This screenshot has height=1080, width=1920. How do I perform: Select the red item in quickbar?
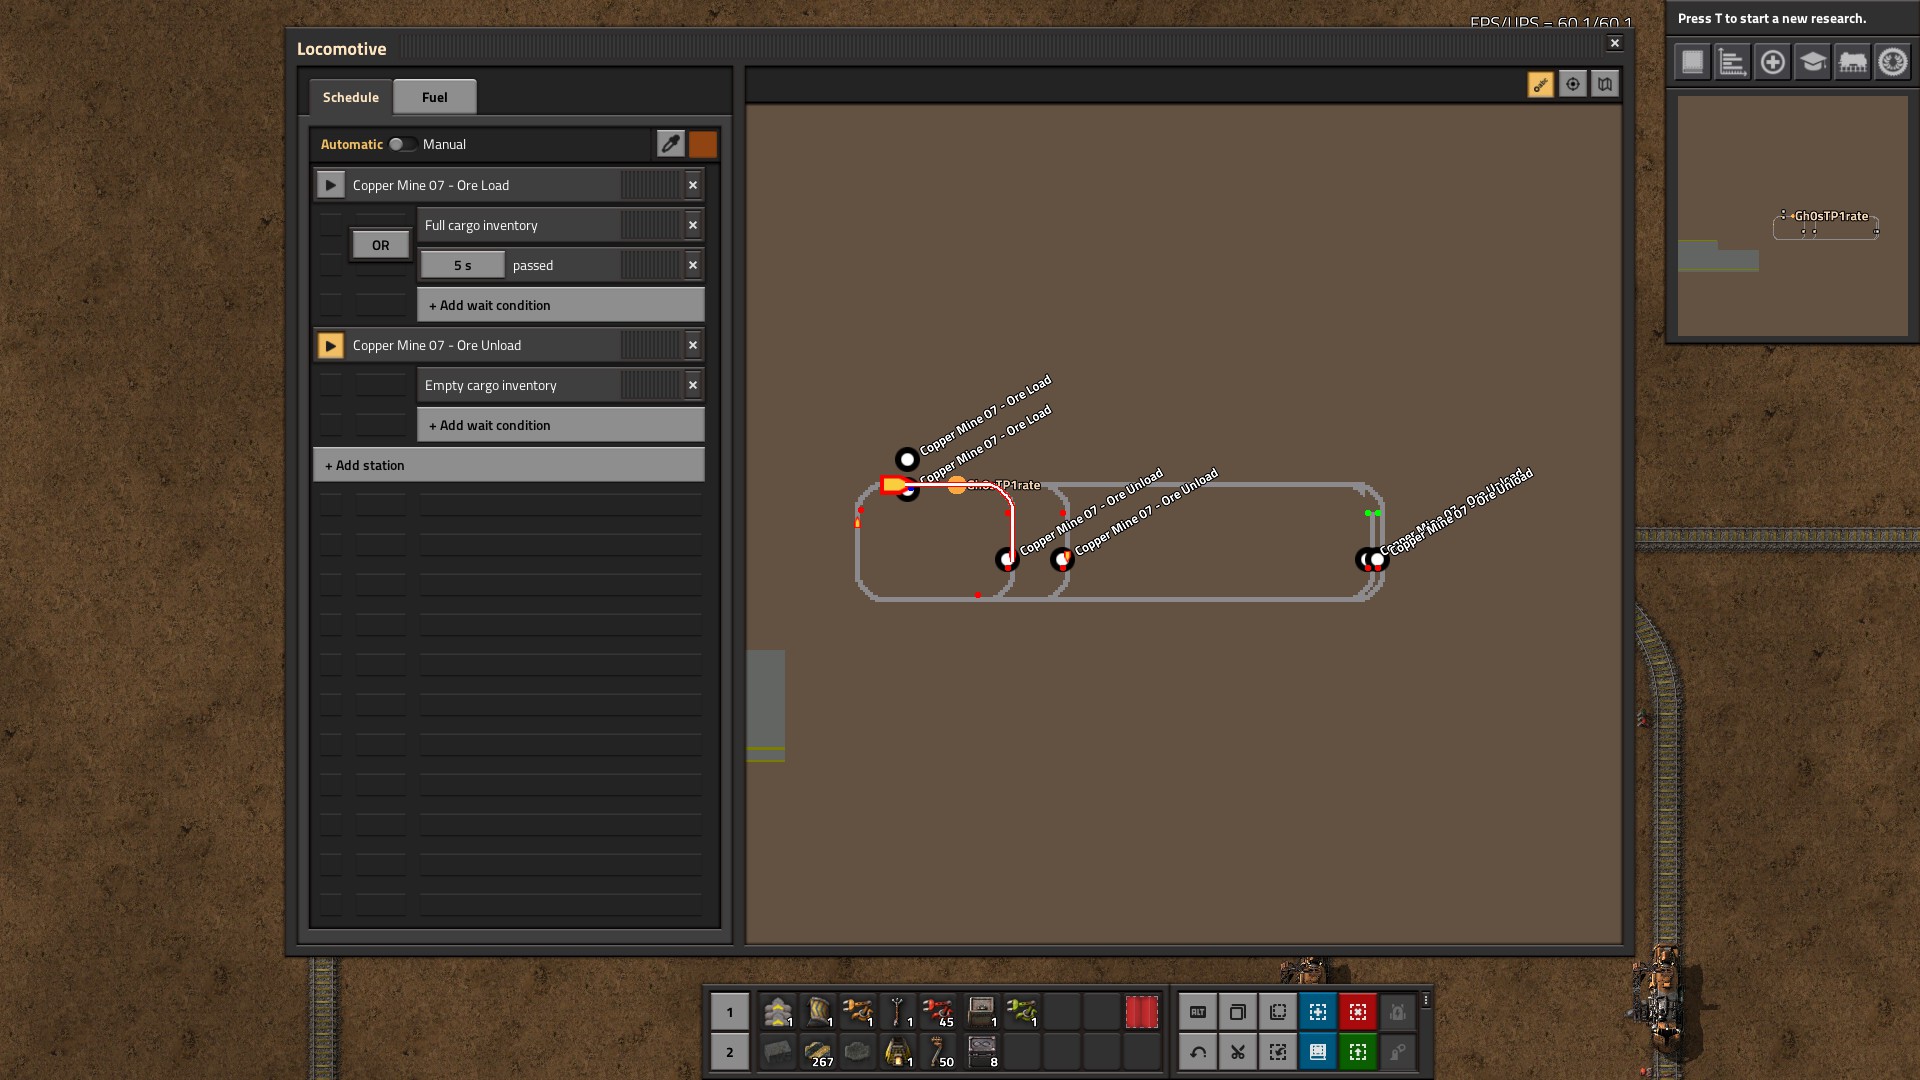pos(1142,1012)
